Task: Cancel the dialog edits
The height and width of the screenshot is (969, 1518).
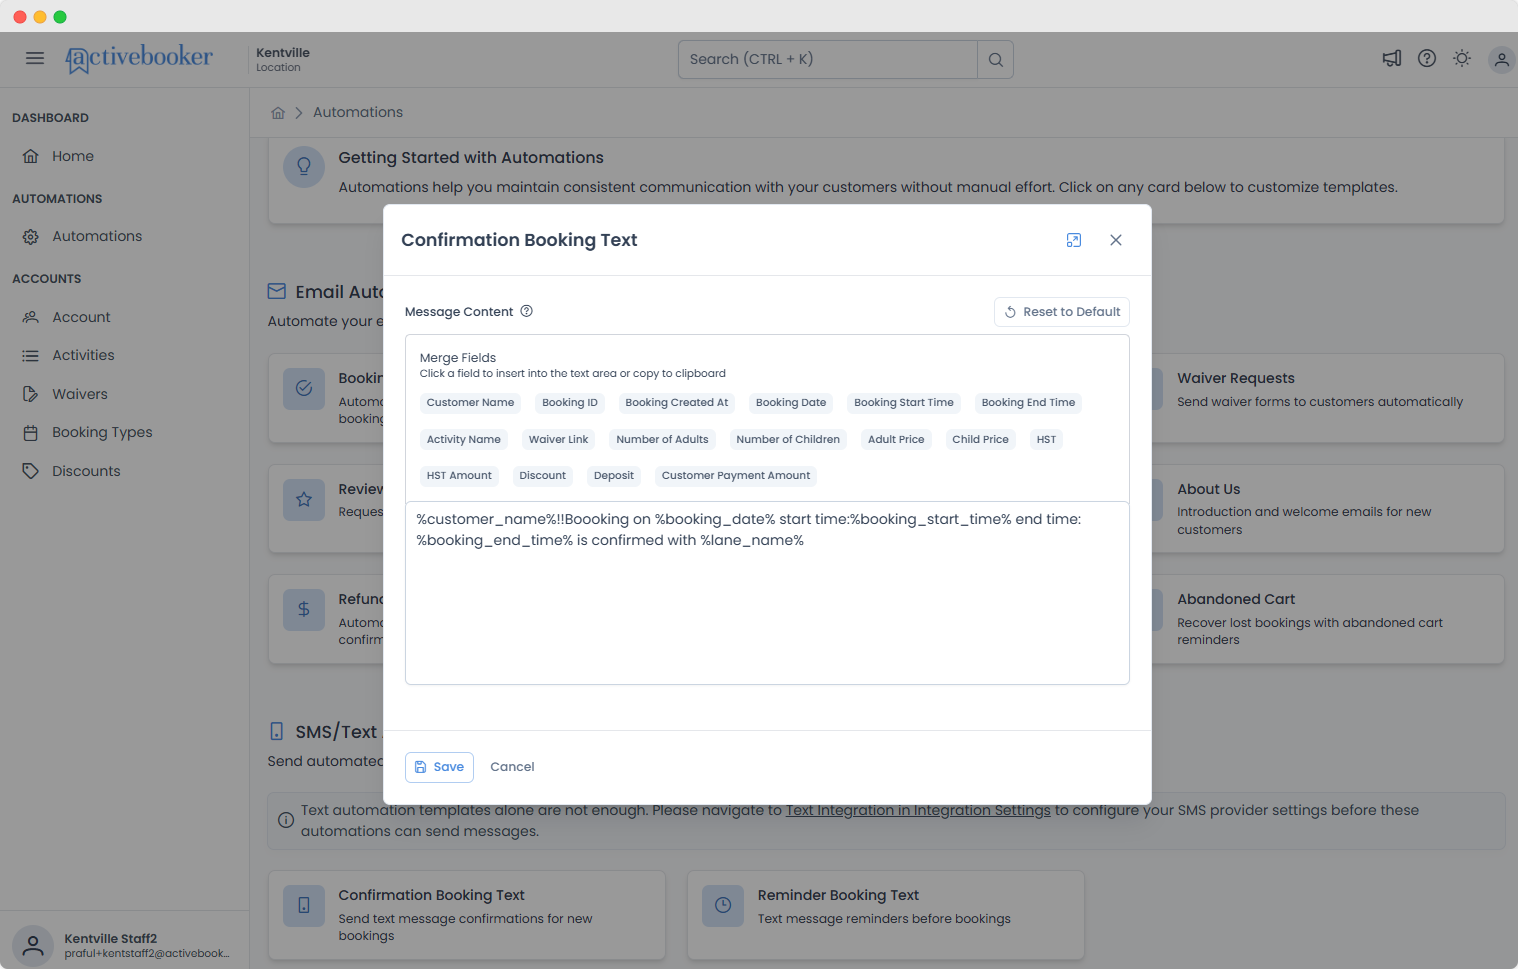Action: 512,767
